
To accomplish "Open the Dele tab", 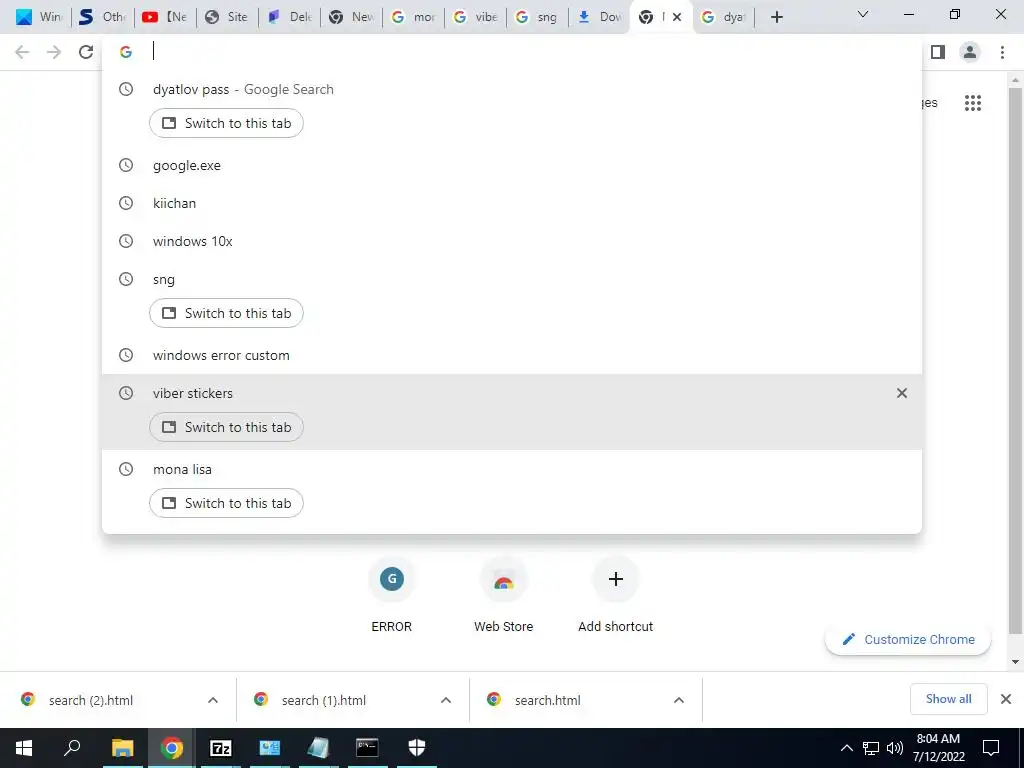I will (289, 17).
